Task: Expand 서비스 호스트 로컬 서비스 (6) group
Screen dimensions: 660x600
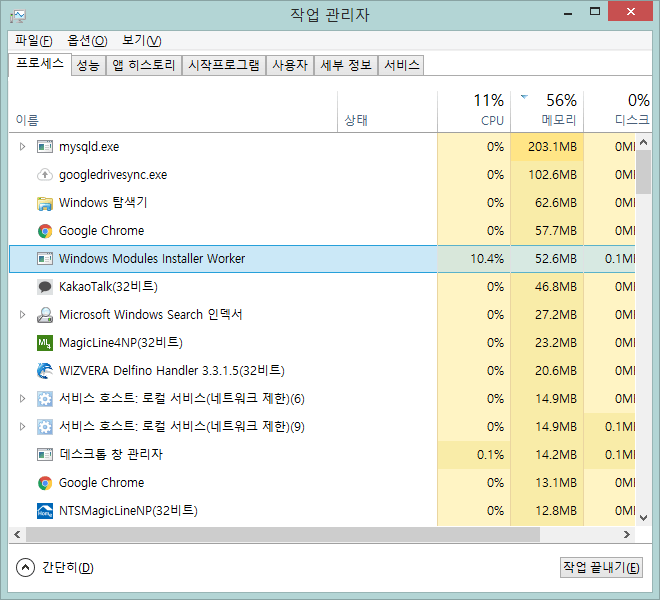Action: tap(22, 399)
